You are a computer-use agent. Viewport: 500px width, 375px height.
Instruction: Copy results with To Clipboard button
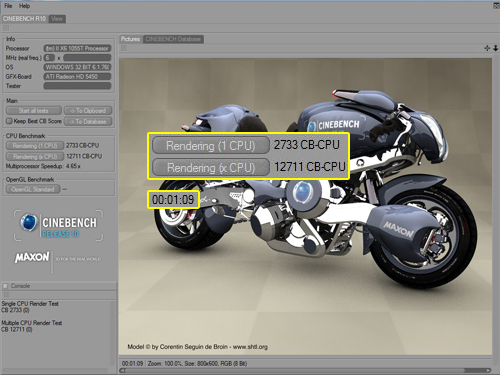pyautogui.click(x=88, y=111)
